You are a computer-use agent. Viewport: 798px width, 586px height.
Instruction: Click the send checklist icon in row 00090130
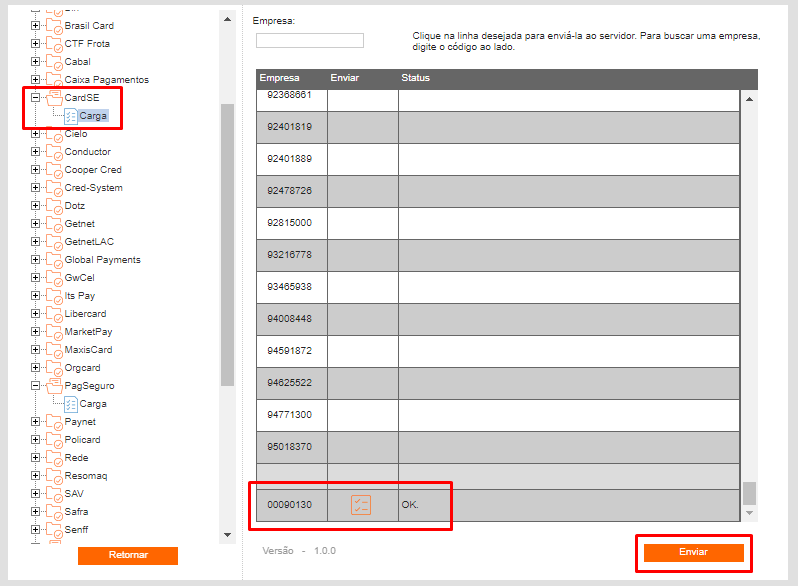click(361, 505)
